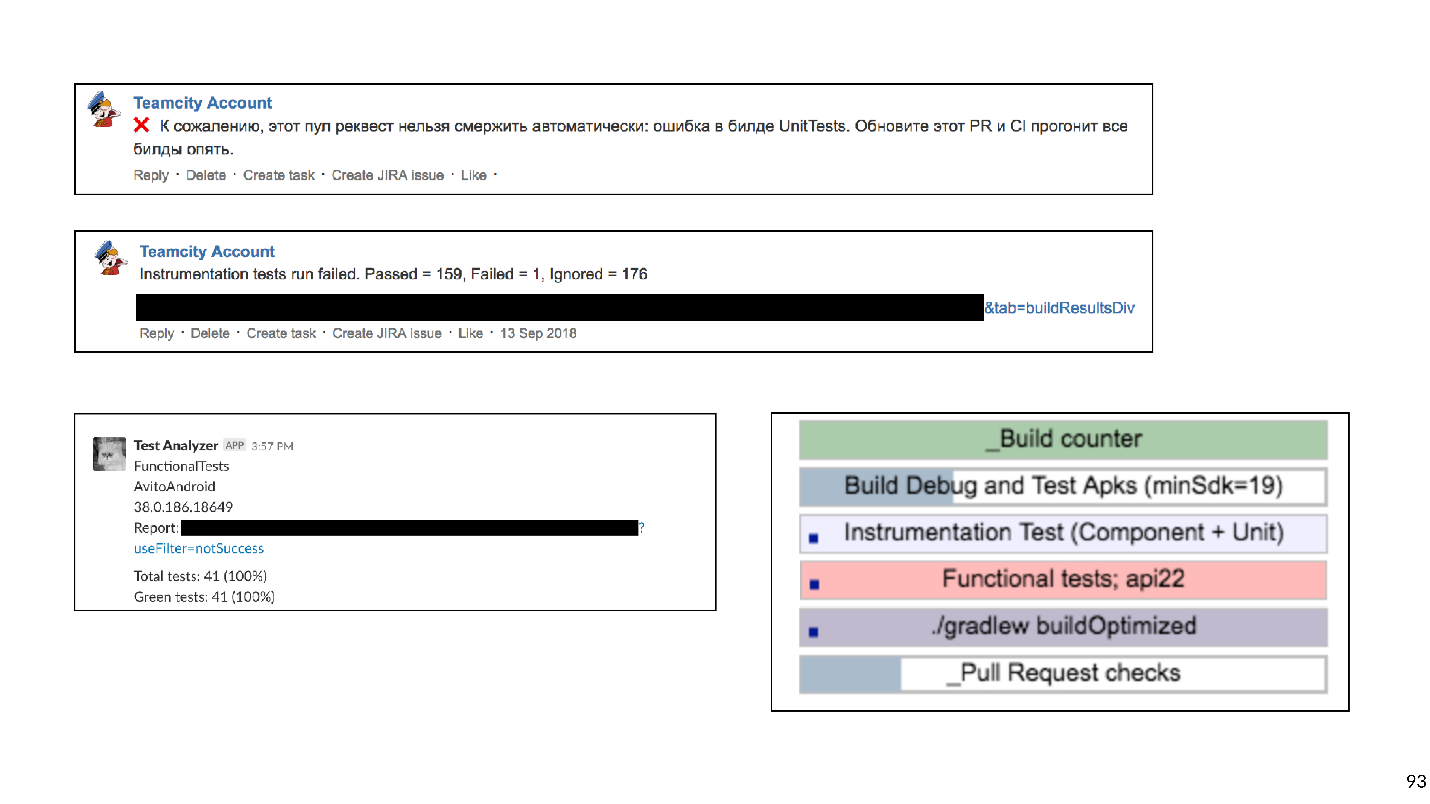The height and width of the screenshot is (804, 1430).
Task: Click the Total tests: 41 (100%) line
Action: tap(201, 576)
